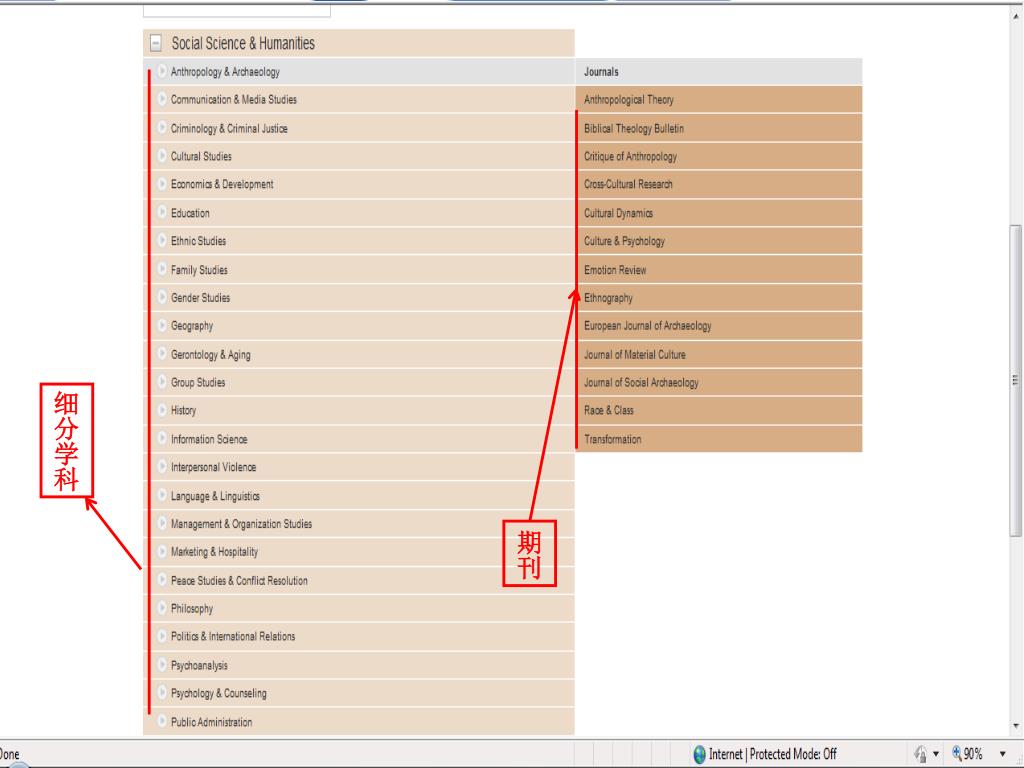Expand arrow beside Economics & Development
Image resolution: width=1024 pixels, height=768 pixels.
pyautogui.click(x=162, y=184)
